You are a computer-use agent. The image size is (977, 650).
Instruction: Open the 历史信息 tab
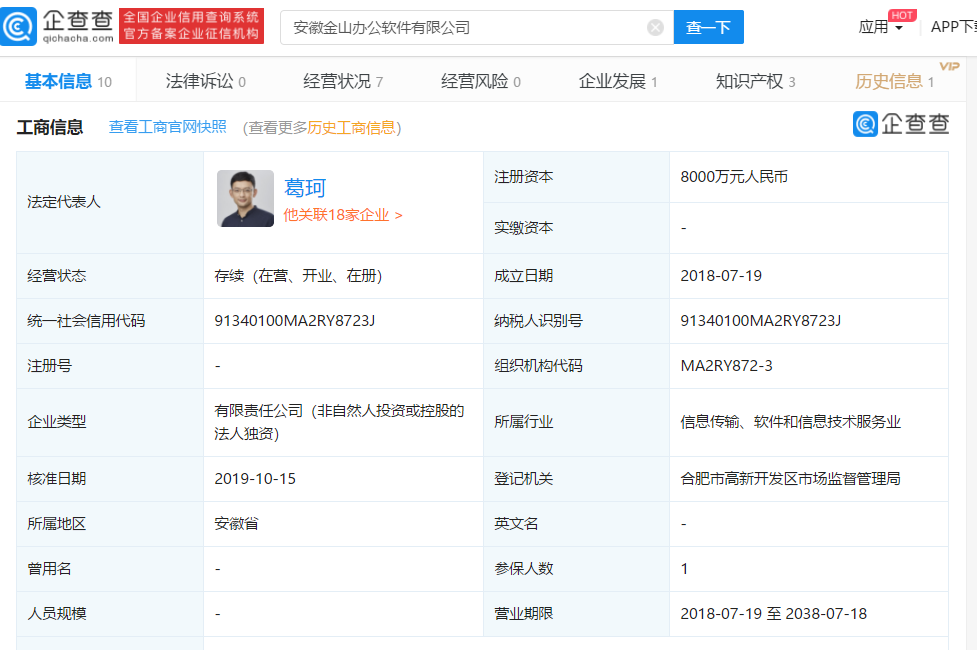click(x=888, y=82)
